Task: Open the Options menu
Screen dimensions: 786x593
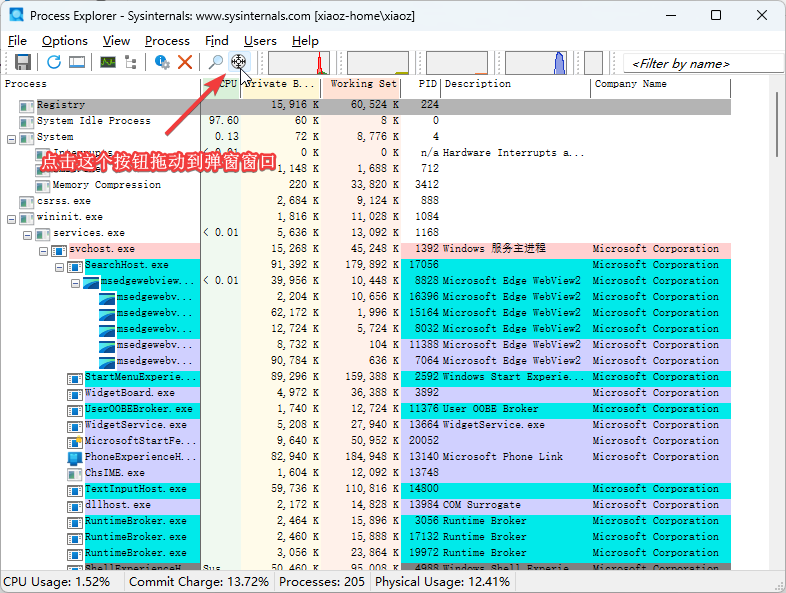Action: tap(65, 41)
